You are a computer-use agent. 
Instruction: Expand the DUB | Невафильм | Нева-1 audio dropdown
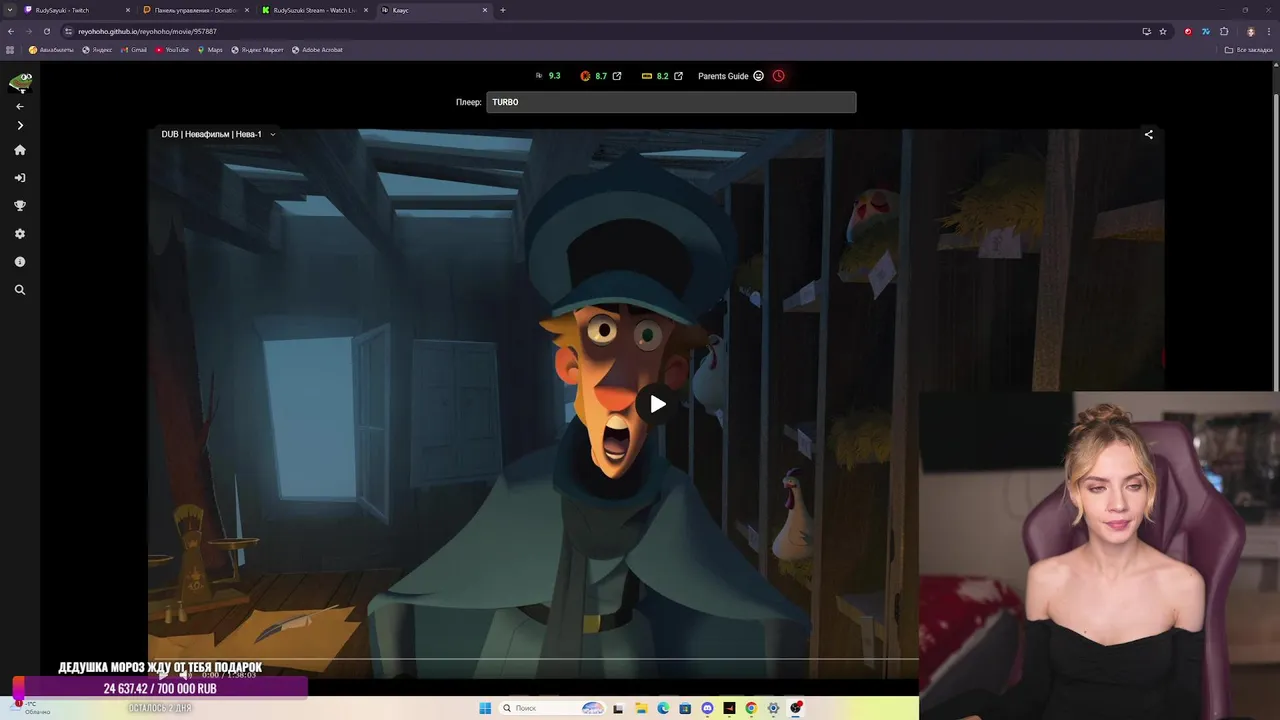coord(218,134)
